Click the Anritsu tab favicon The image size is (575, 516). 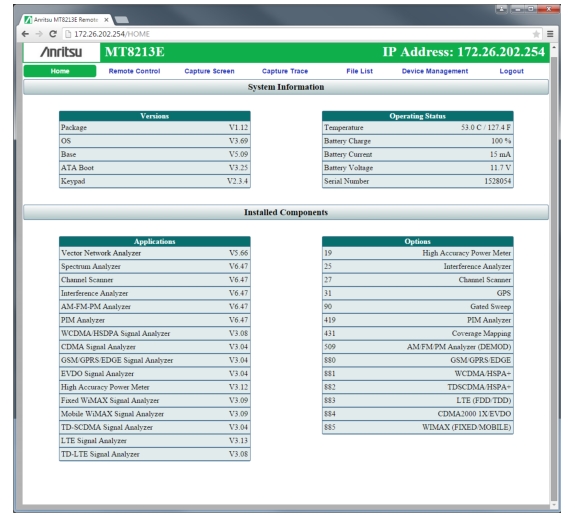pos(28,20)
